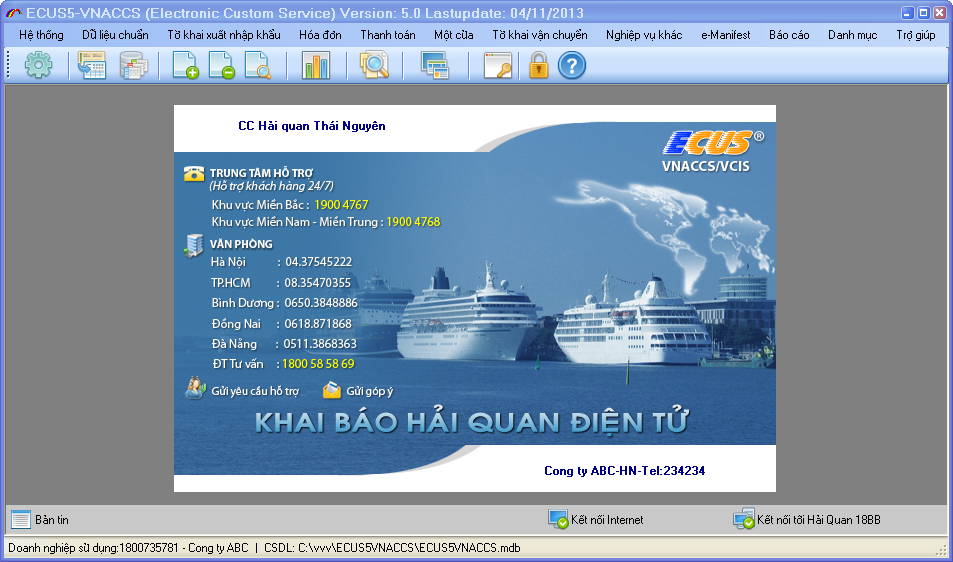Click the Gửi góp ý link

click(369, 391)
